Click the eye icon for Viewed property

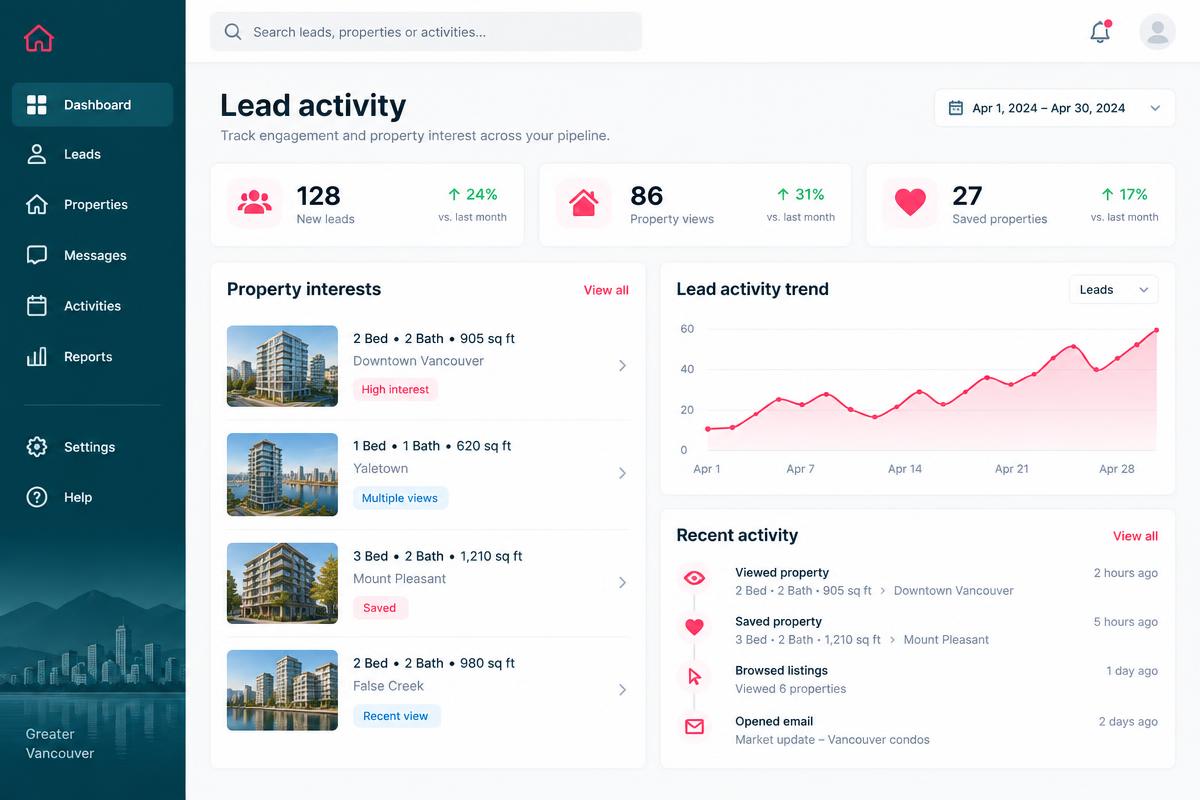point(694,578)
